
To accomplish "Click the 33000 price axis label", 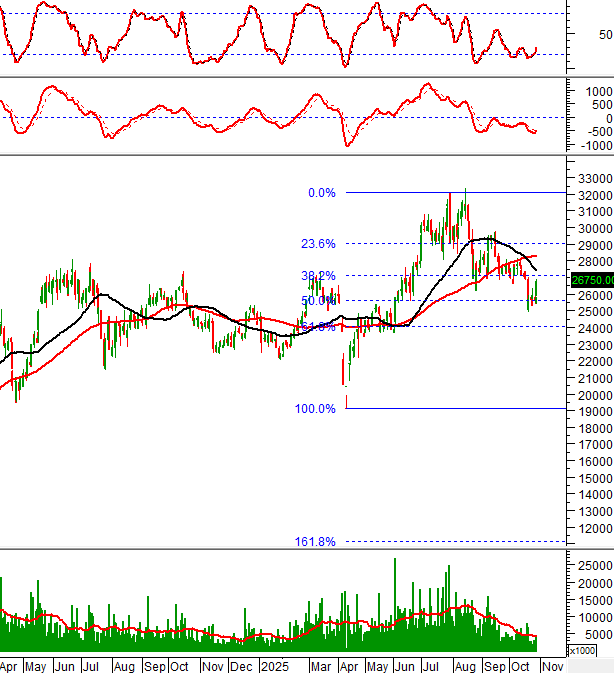I will point(591,178).
